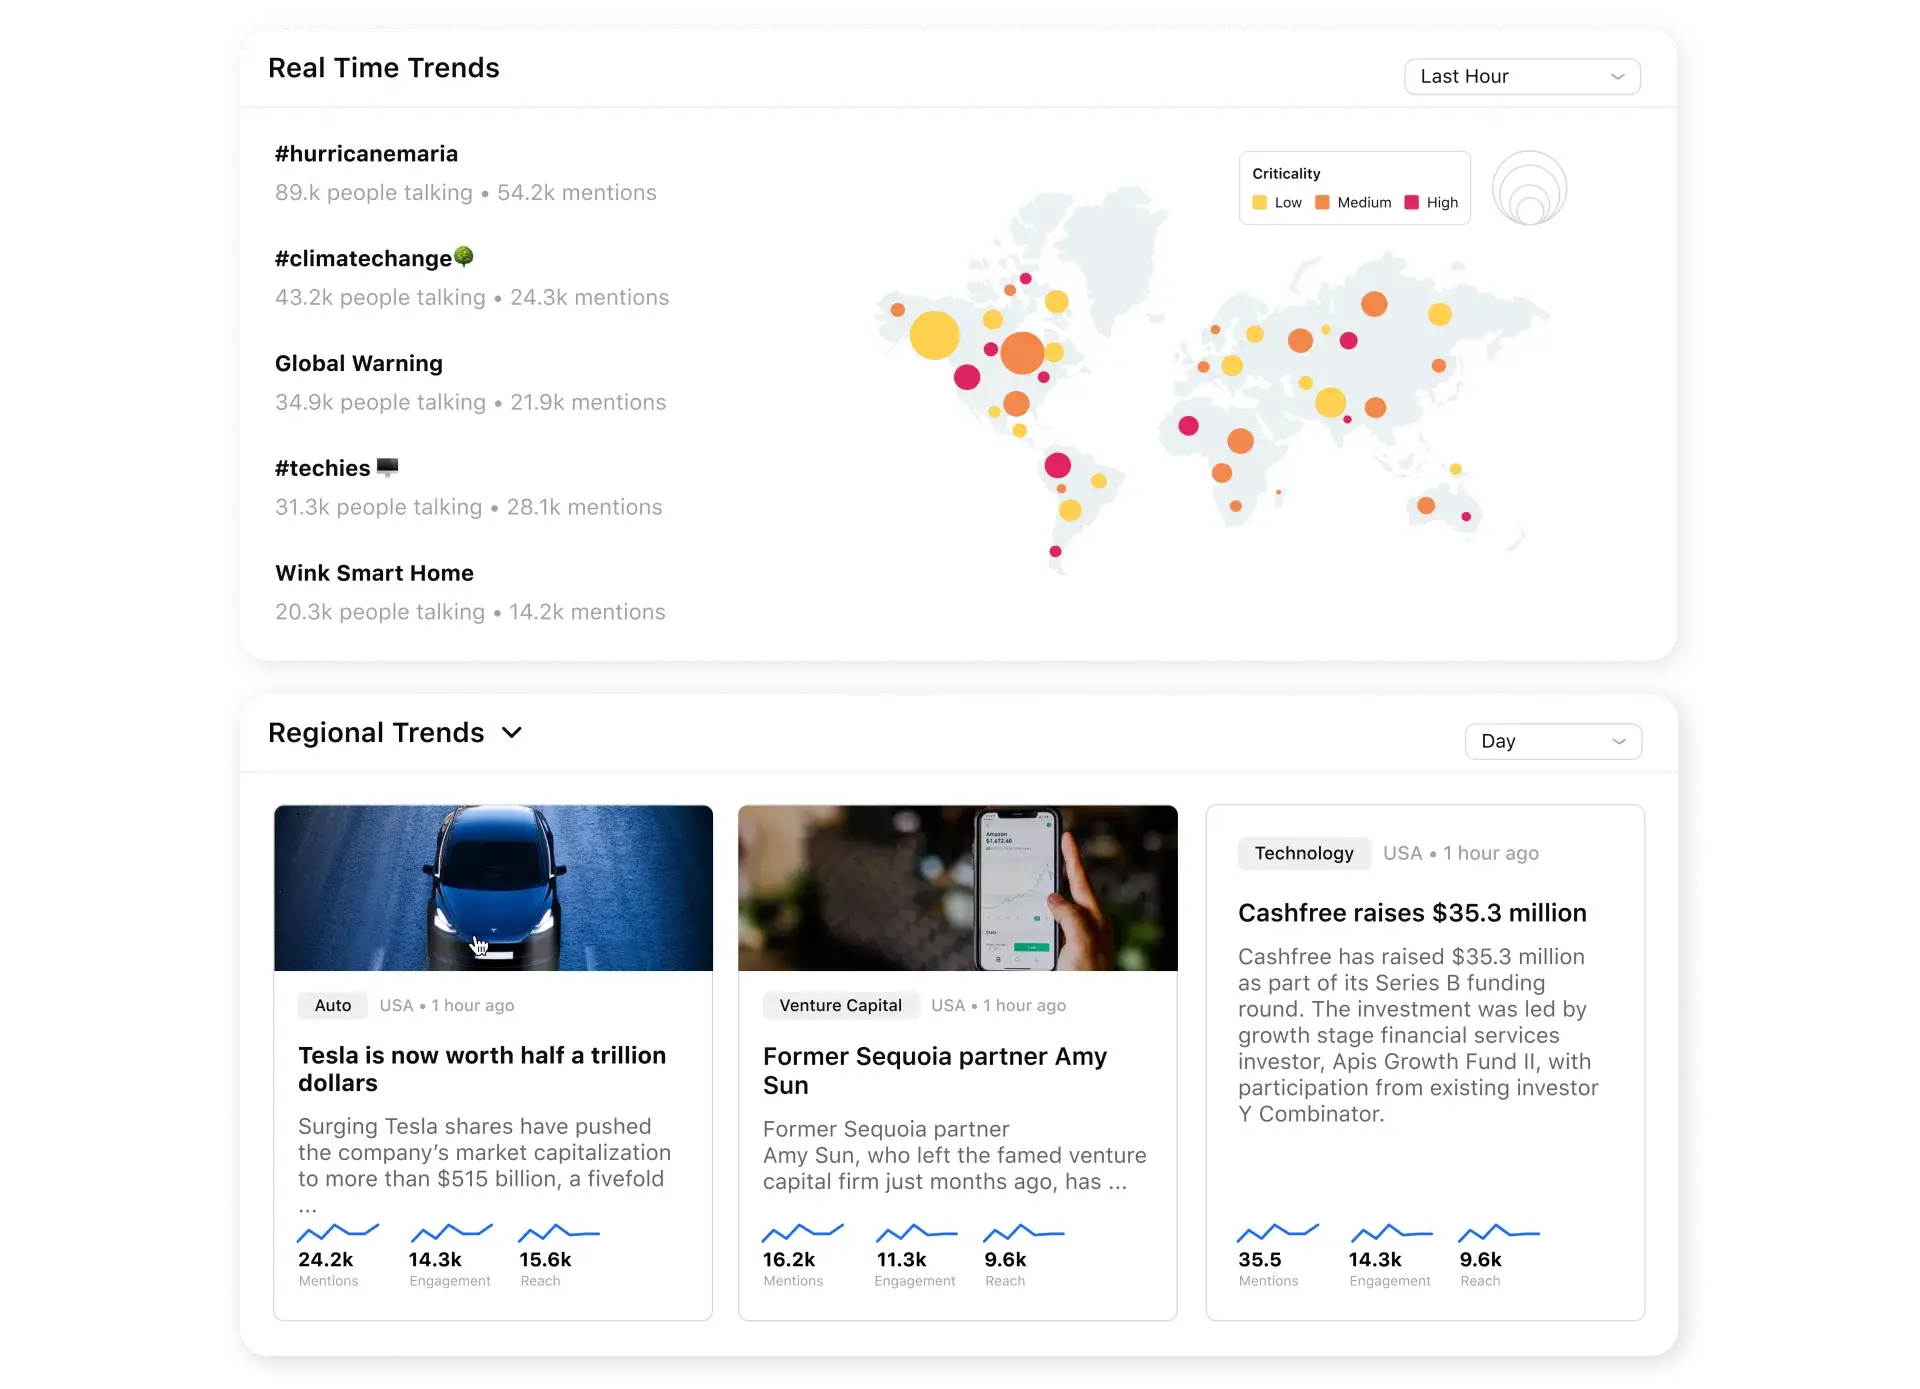Click the tree emoji next to #climatechange

point(464,257)
